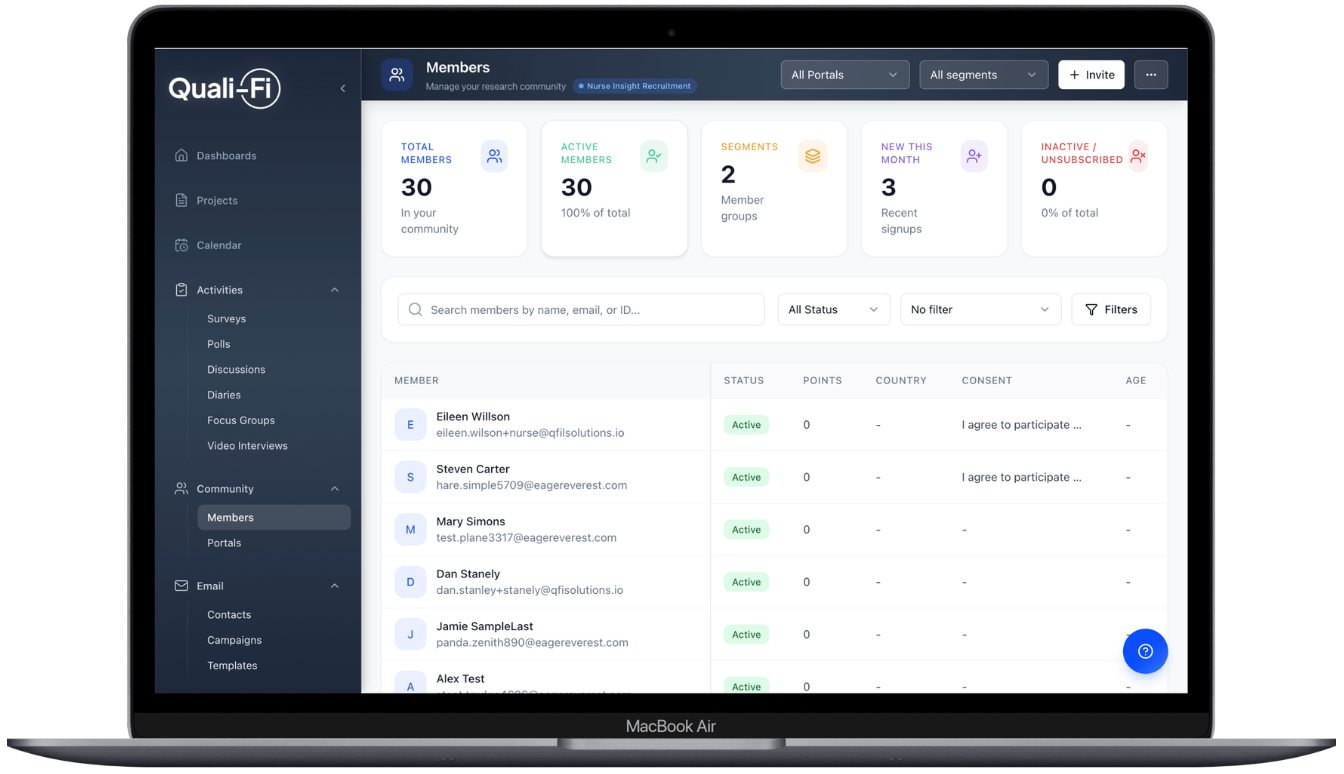Open Discussions under Activities
This screenshot has height=774, width=1344.
coord(236,370)
